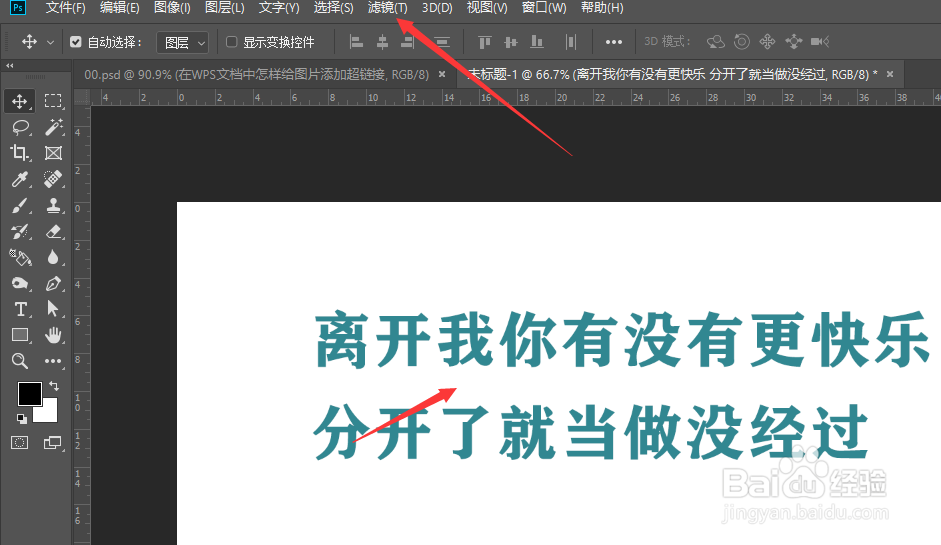Open the Move tool preset picker arrow
Viewport: 941px width, 545px height.
point(50,43)
